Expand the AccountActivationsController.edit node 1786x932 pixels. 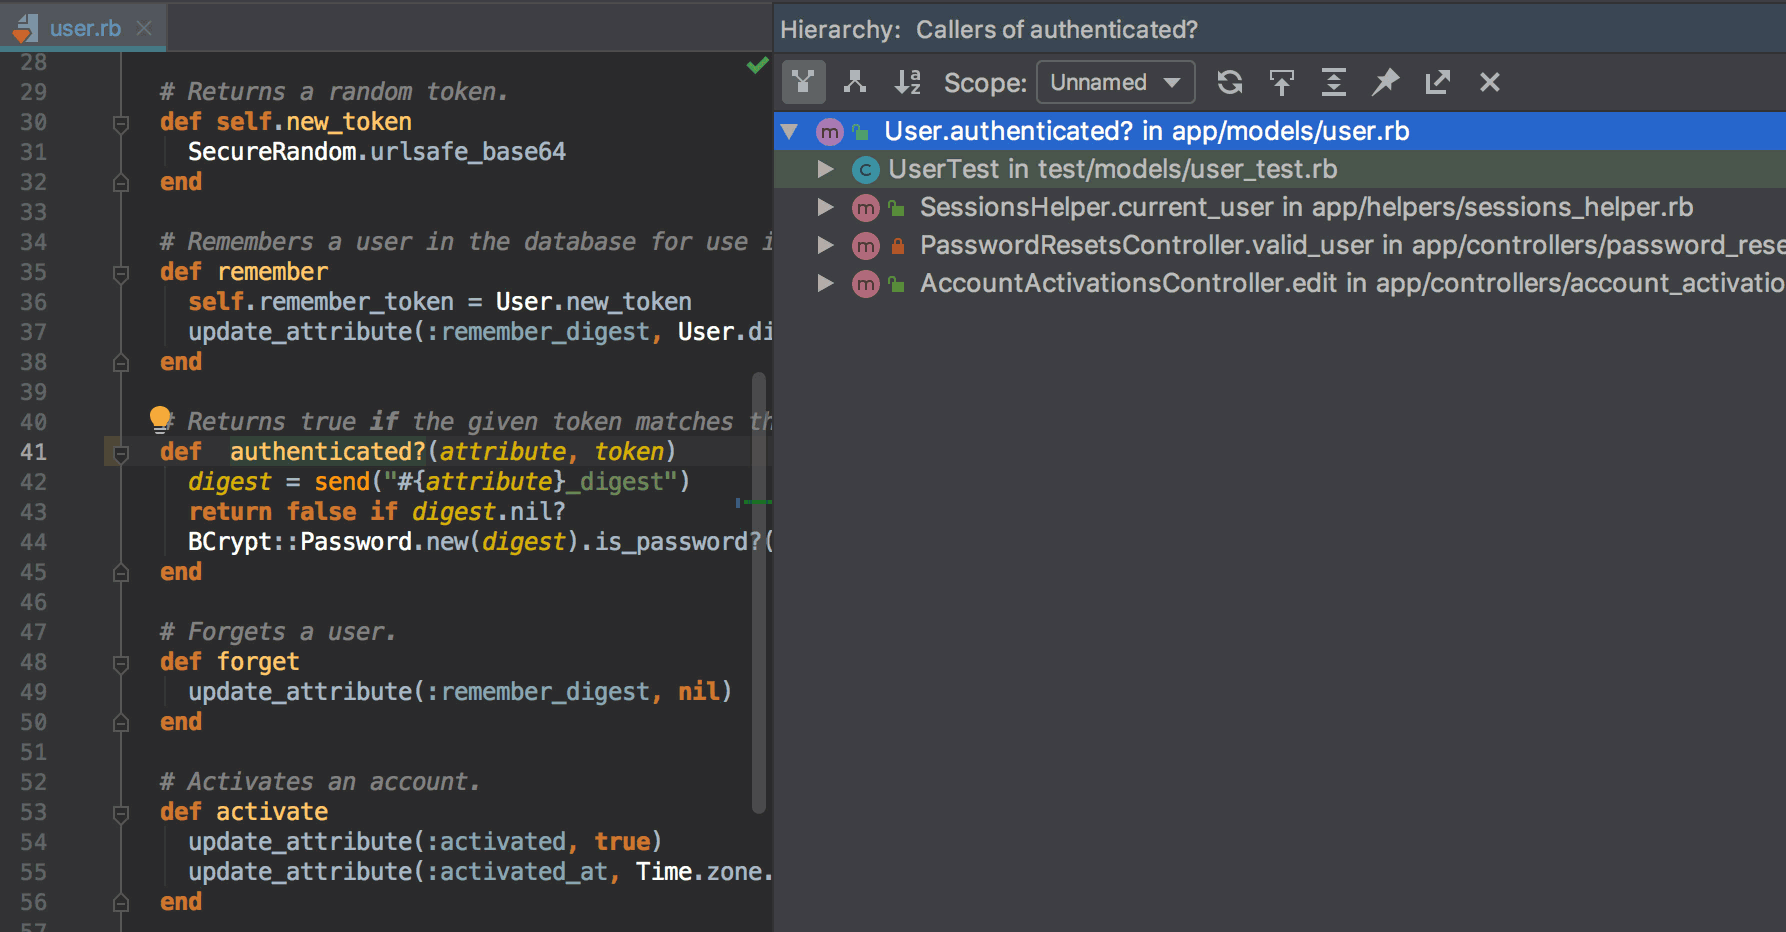pyautogui.click(x=826, y=283)
